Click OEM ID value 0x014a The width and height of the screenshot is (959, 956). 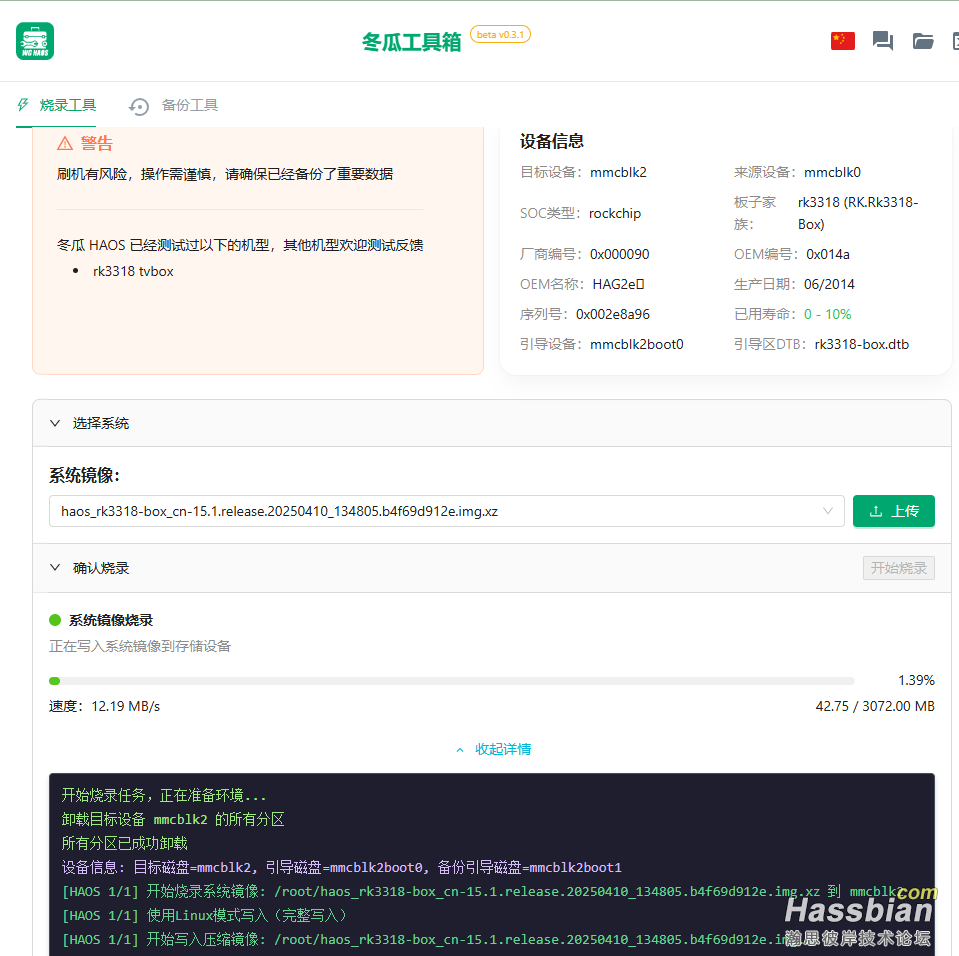828,254
